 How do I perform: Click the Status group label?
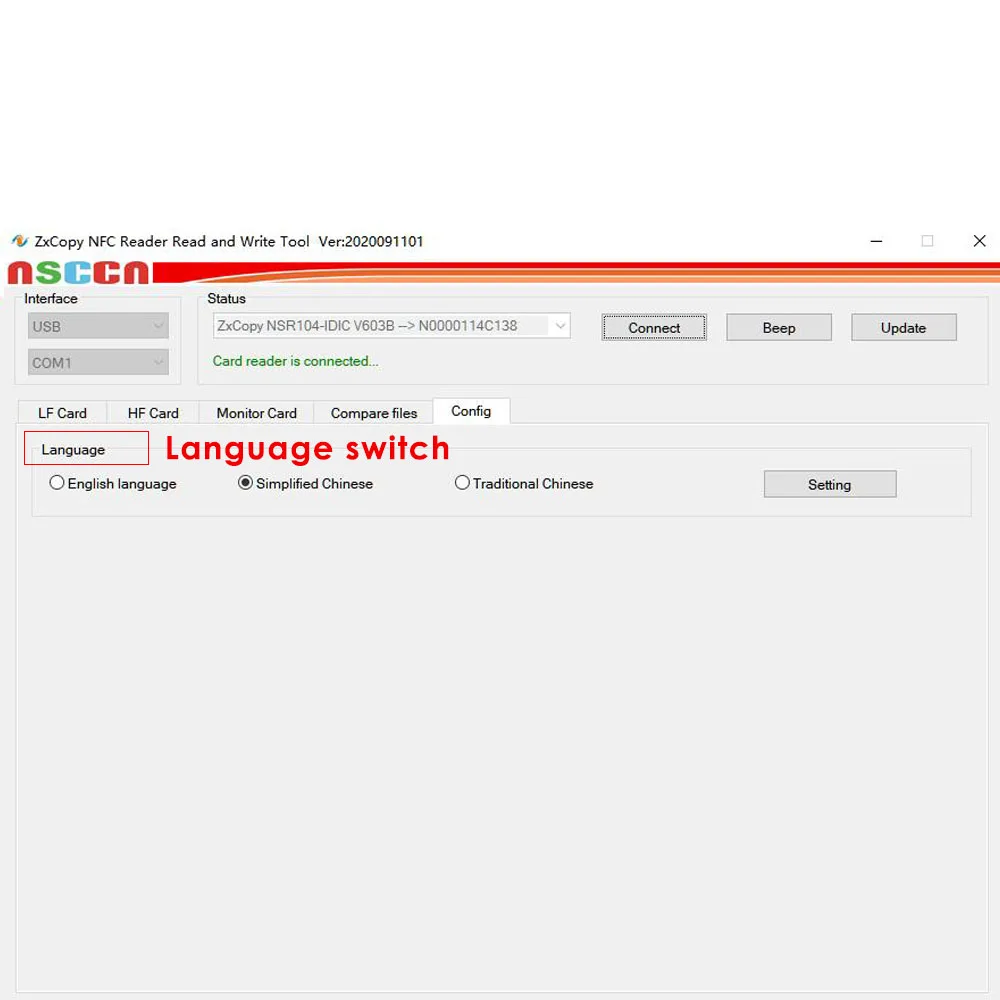[x=226, y=298]
